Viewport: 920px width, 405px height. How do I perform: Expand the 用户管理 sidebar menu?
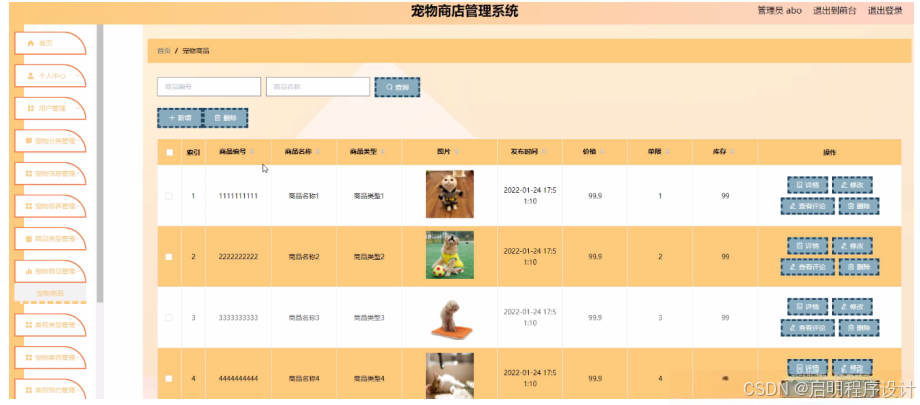pyautogui.click(x=50, y=109)
